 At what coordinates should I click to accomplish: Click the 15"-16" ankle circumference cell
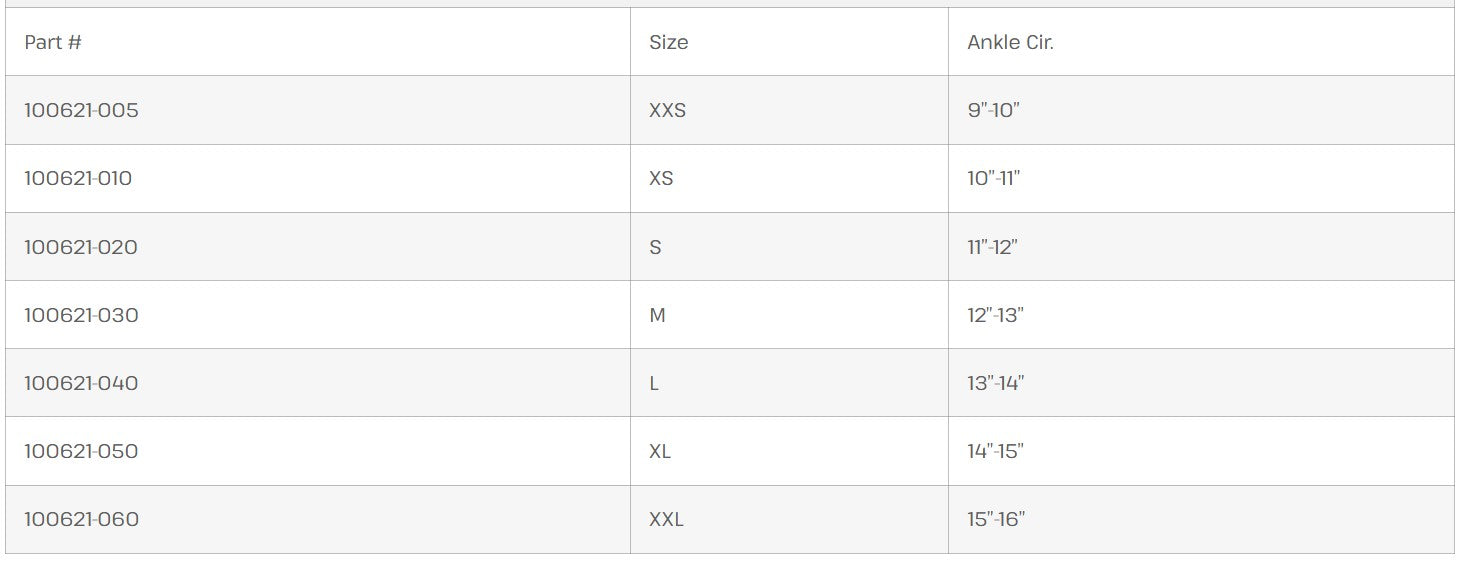(x=996, y=519)
